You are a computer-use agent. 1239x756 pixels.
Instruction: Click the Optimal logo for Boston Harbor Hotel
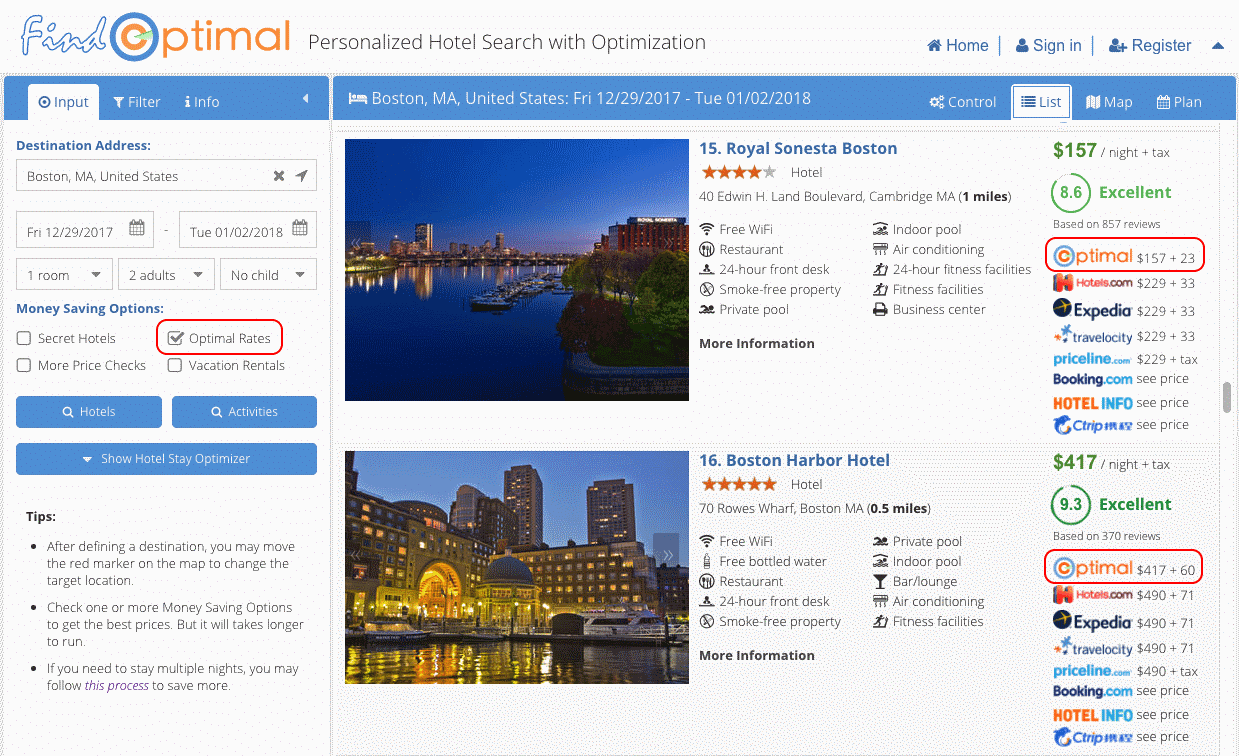[x=1093, y=567]
